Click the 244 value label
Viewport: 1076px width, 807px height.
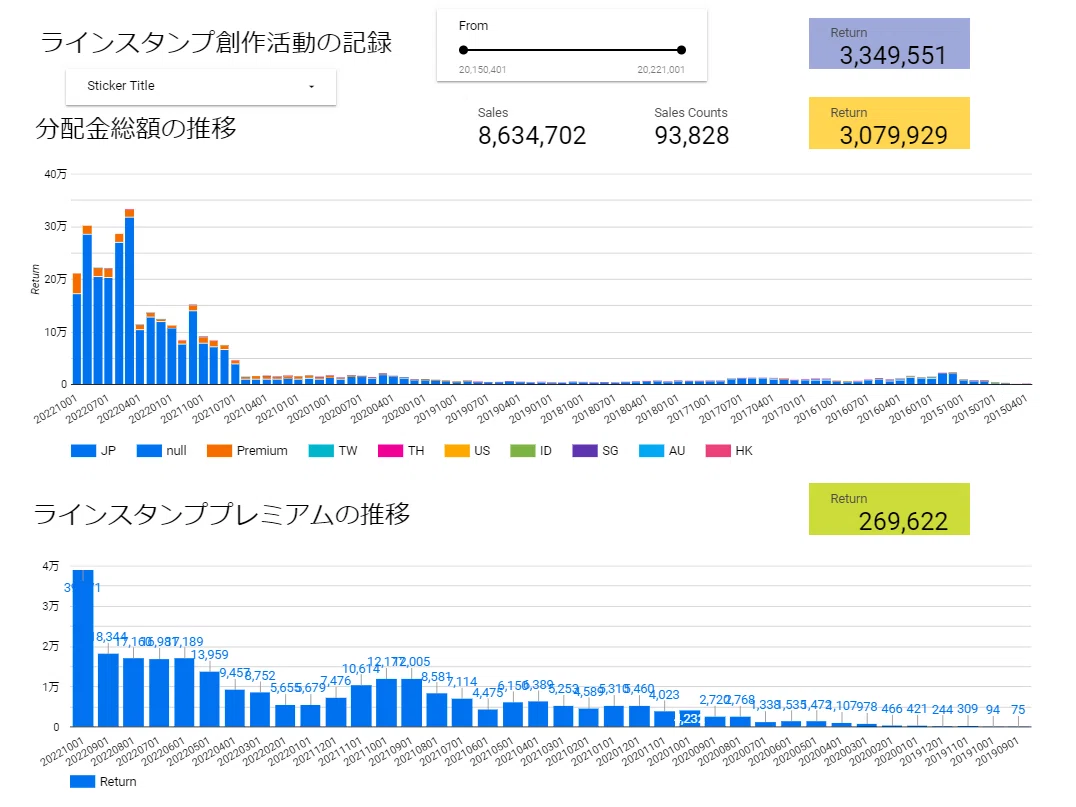coord(942,710)
